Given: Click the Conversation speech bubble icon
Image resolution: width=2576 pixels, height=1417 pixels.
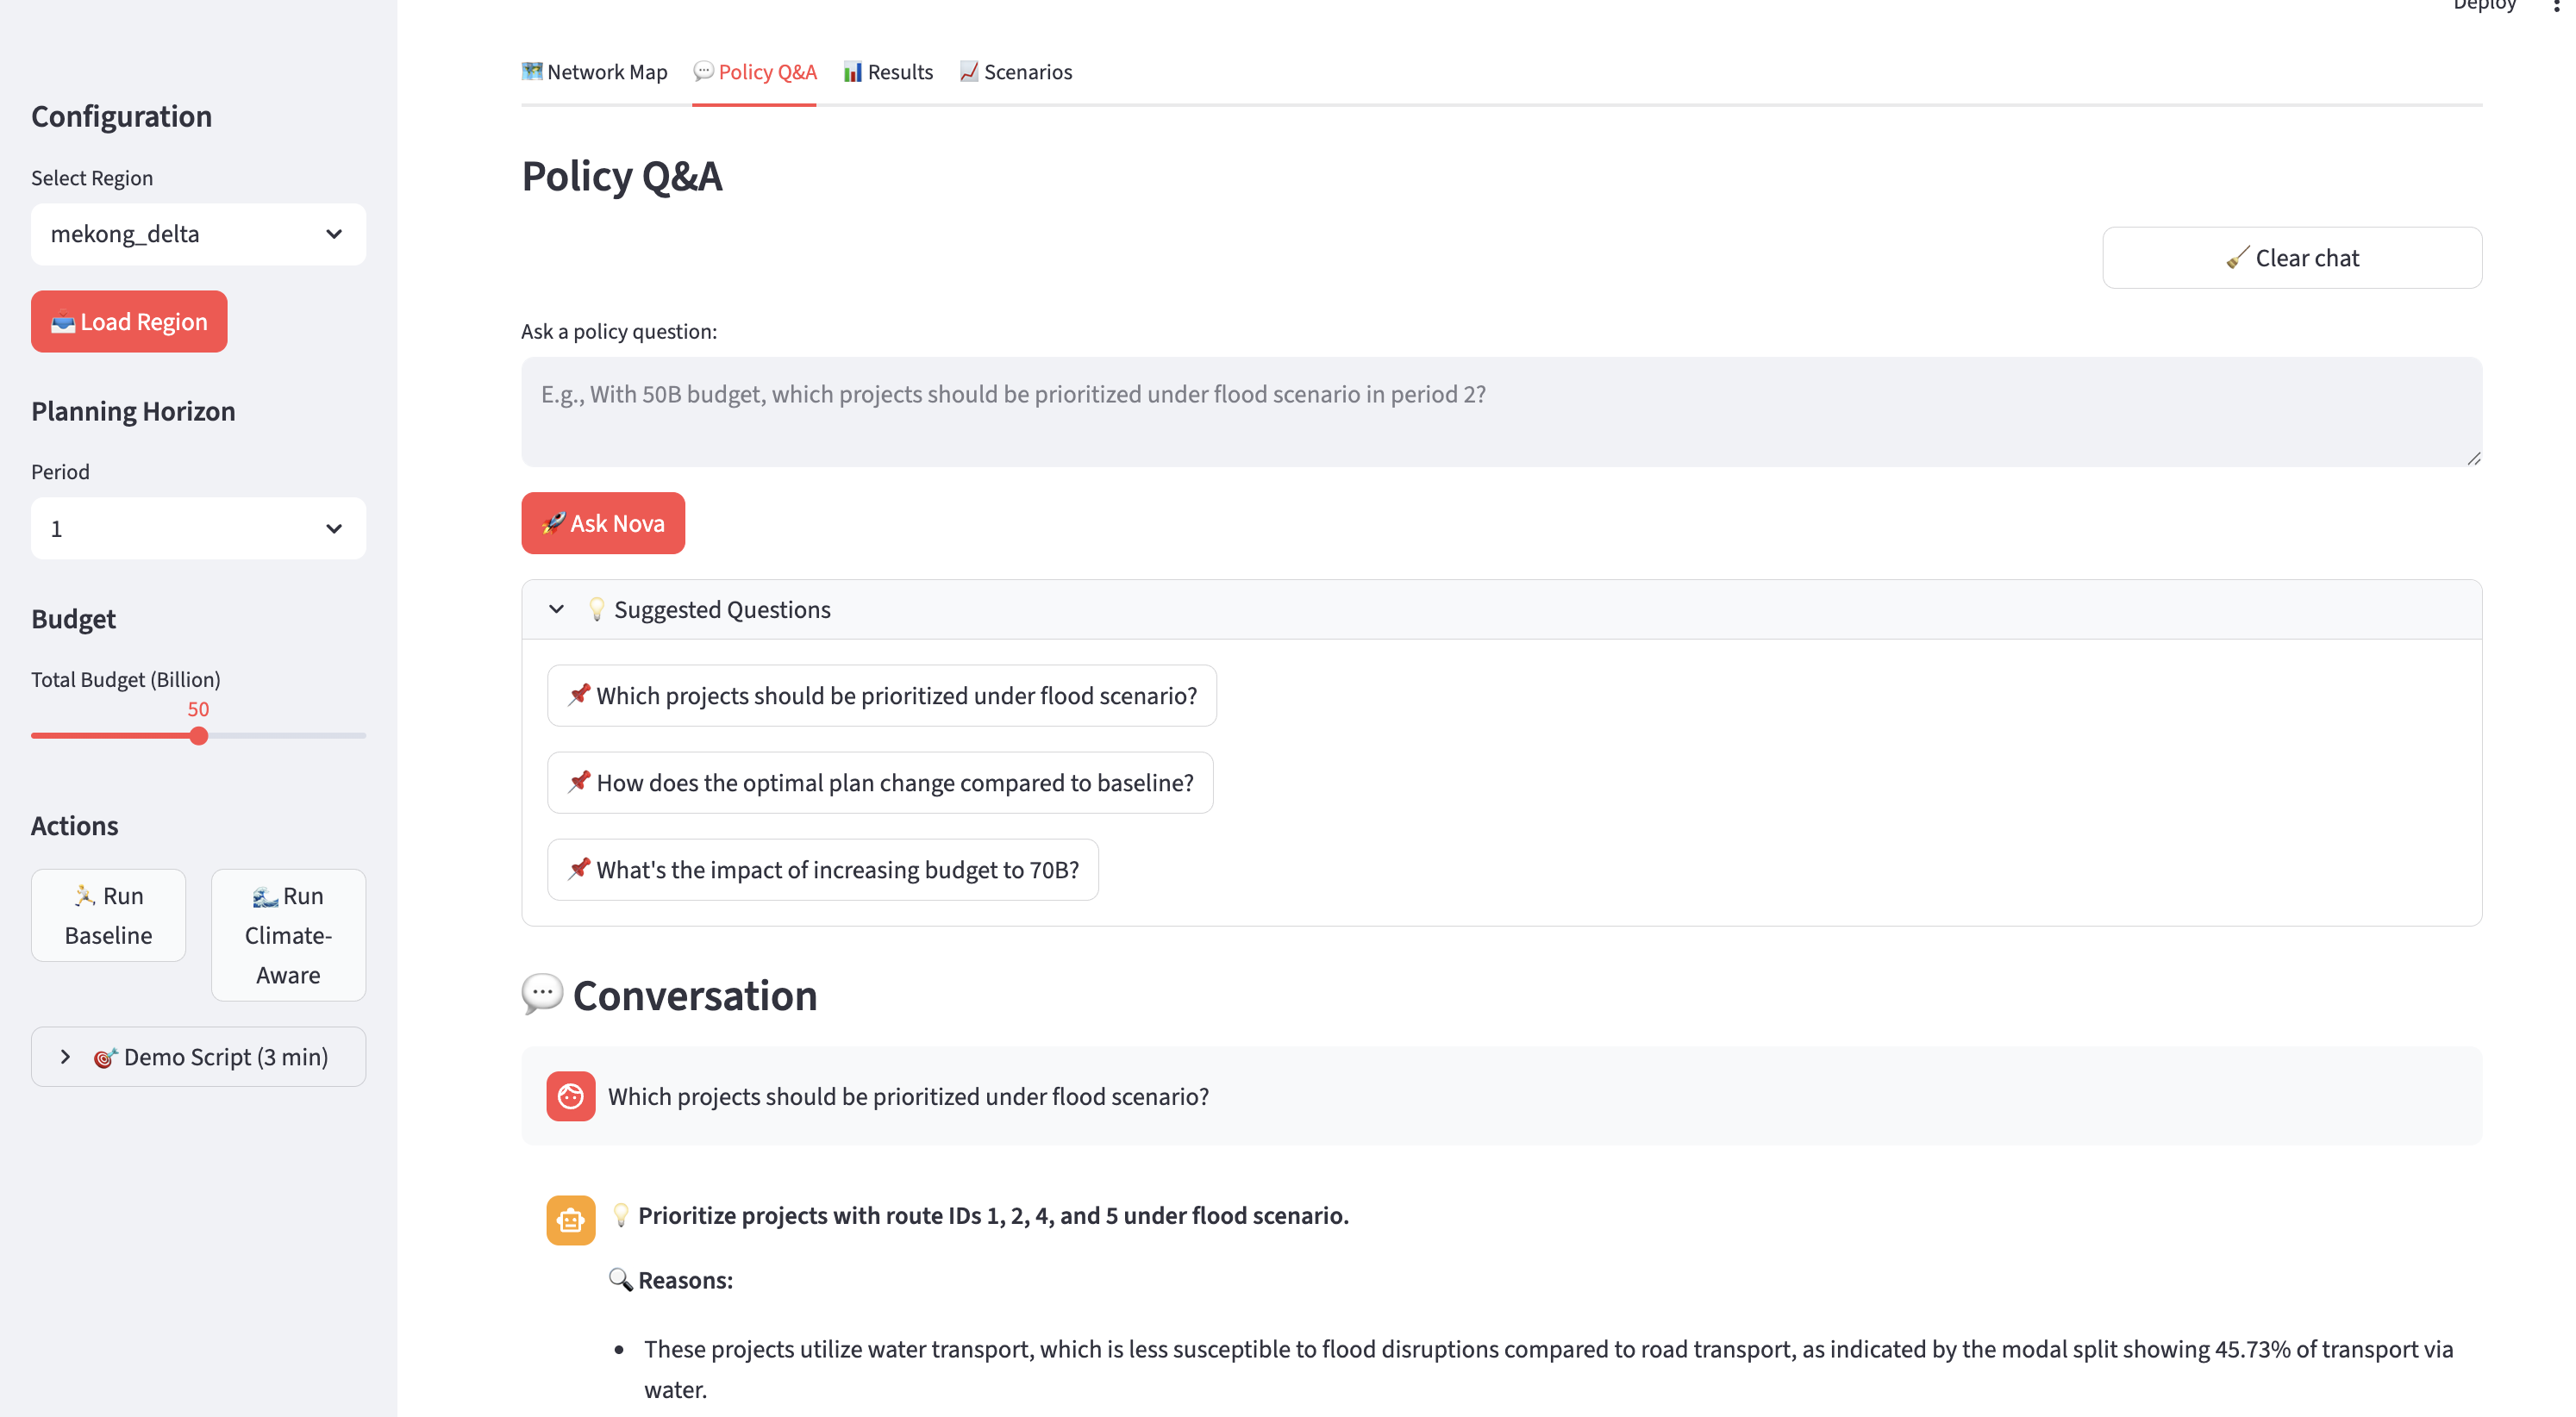Looking at the screenshot, I should pyautogui.click(x=542, y=995).
